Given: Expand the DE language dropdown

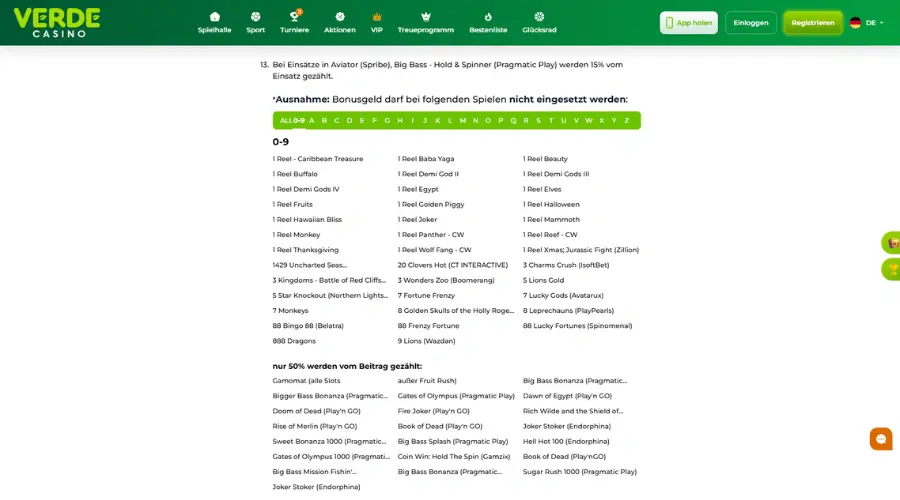Looking at the screenshot, I should point(867,22).
